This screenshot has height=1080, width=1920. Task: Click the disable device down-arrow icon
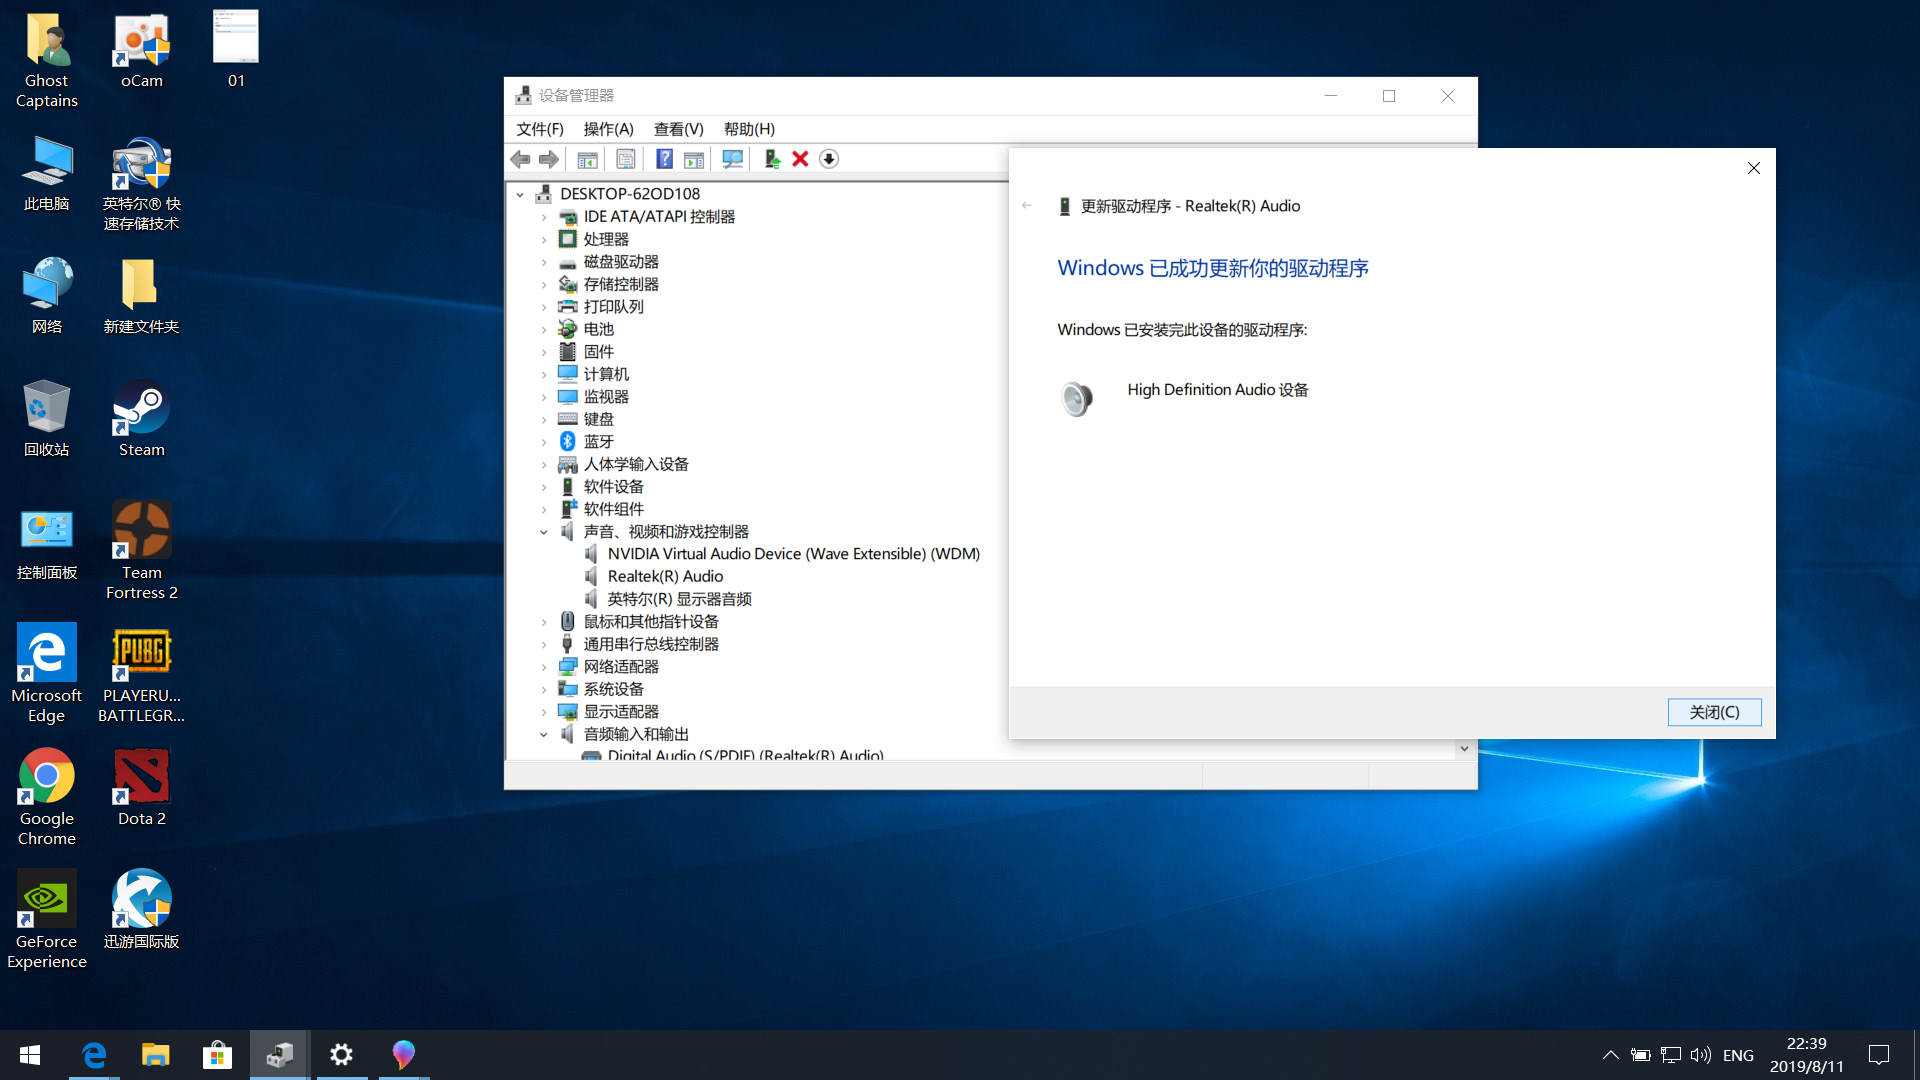tap(829, 159)
